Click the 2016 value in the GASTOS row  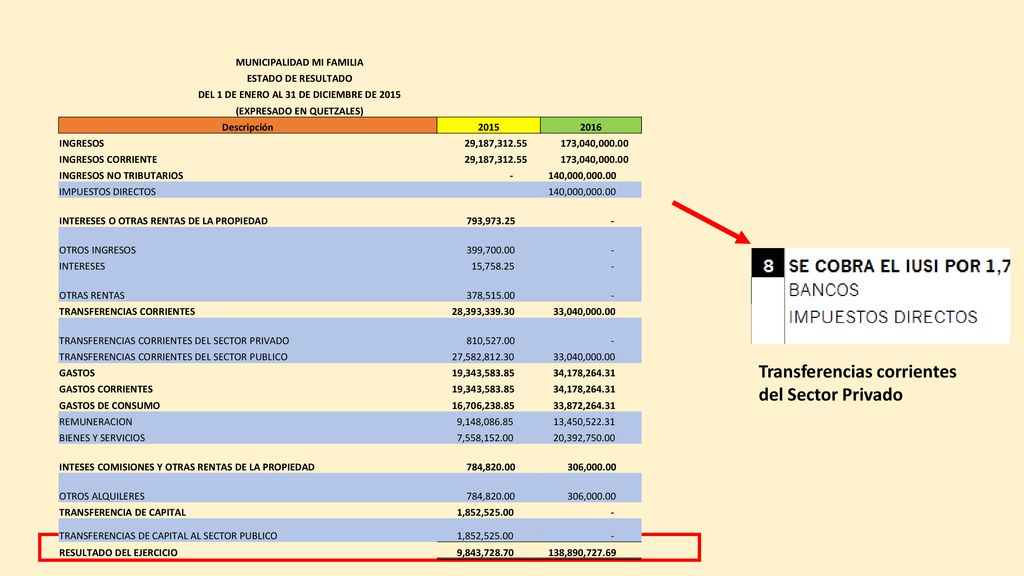click(584, 373)
